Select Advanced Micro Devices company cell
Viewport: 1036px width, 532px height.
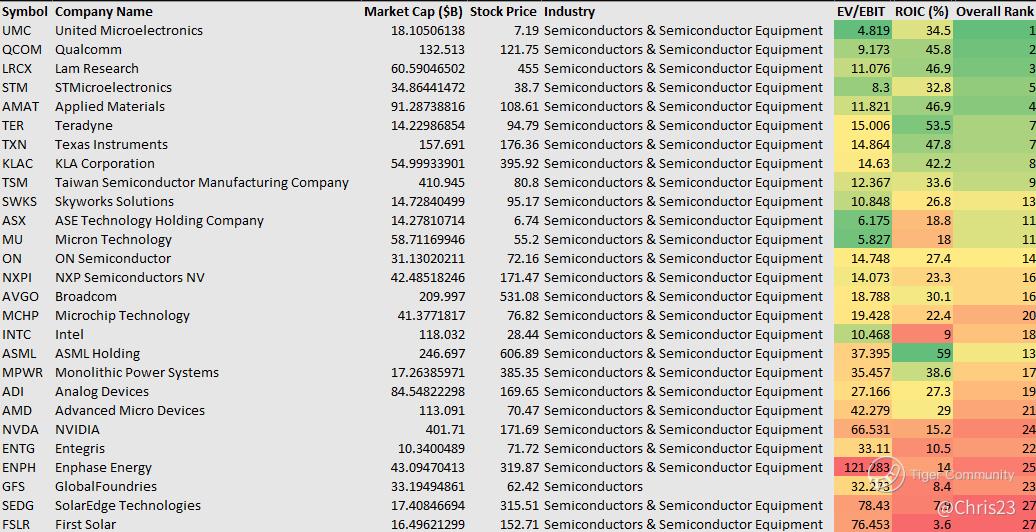pyautogui.click(x=130, y=410)
